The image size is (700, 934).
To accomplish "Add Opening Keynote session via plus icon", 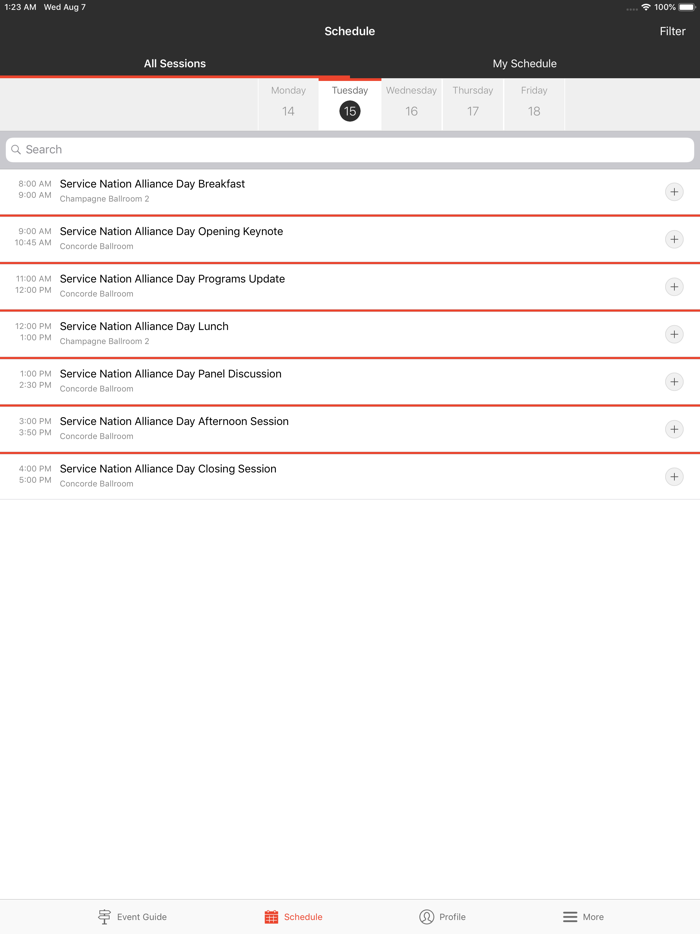I will point(674,239).
